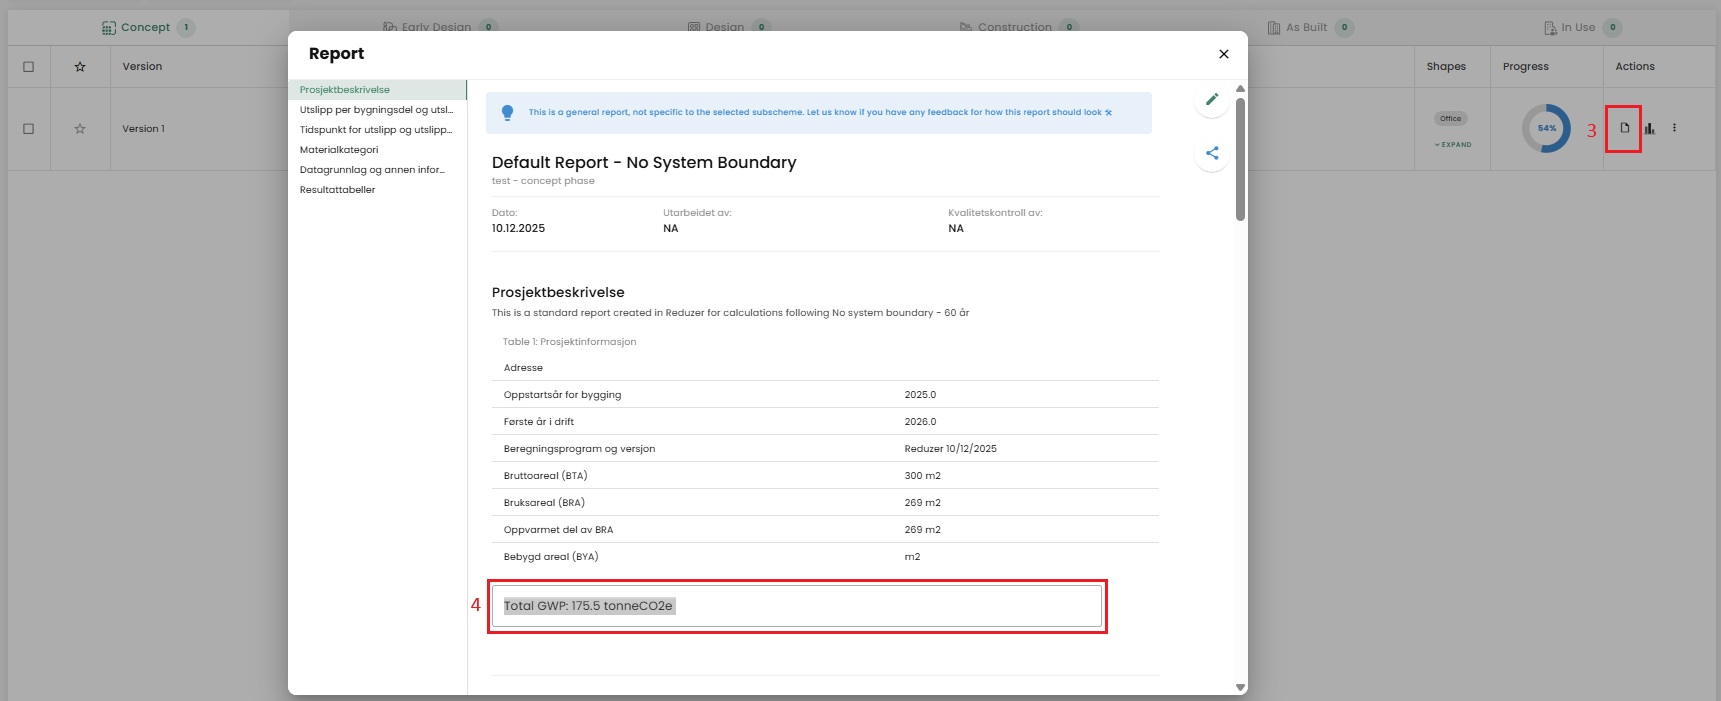The height and width of the screenshot is (701, 1721).
Task: Star the Version 1 row as favorite
Action: click(x=80, y=129)
